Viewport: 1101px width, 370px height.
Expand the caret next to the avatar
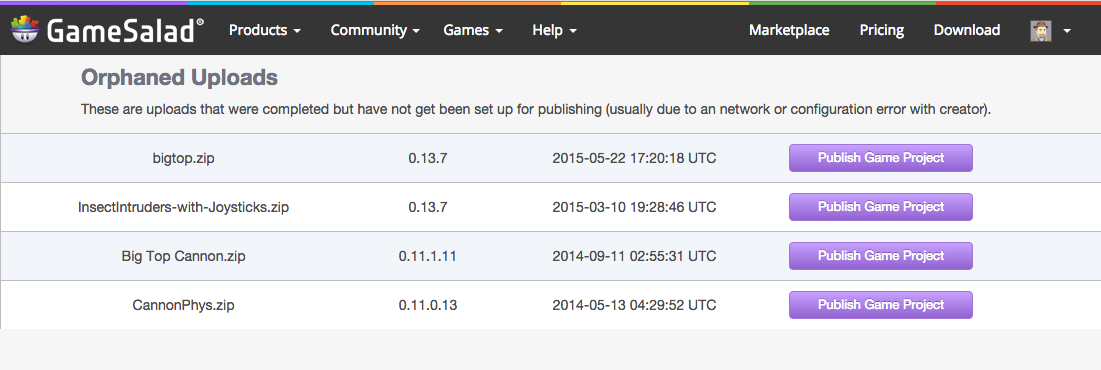[x=1067, y=31]
